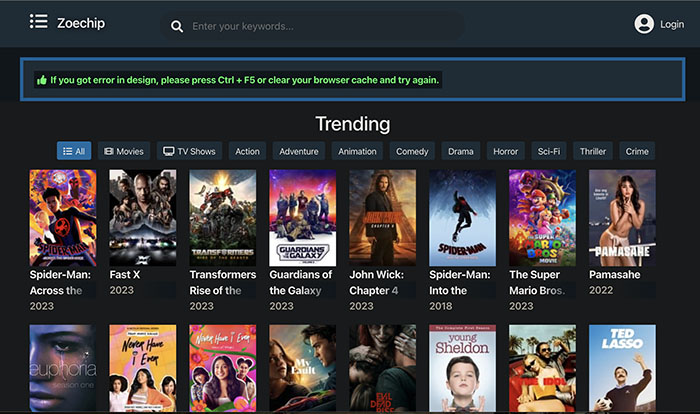This screenshot has width=700, height=414.
Task: Click the search magnifier icon
Action: (177, 27)
